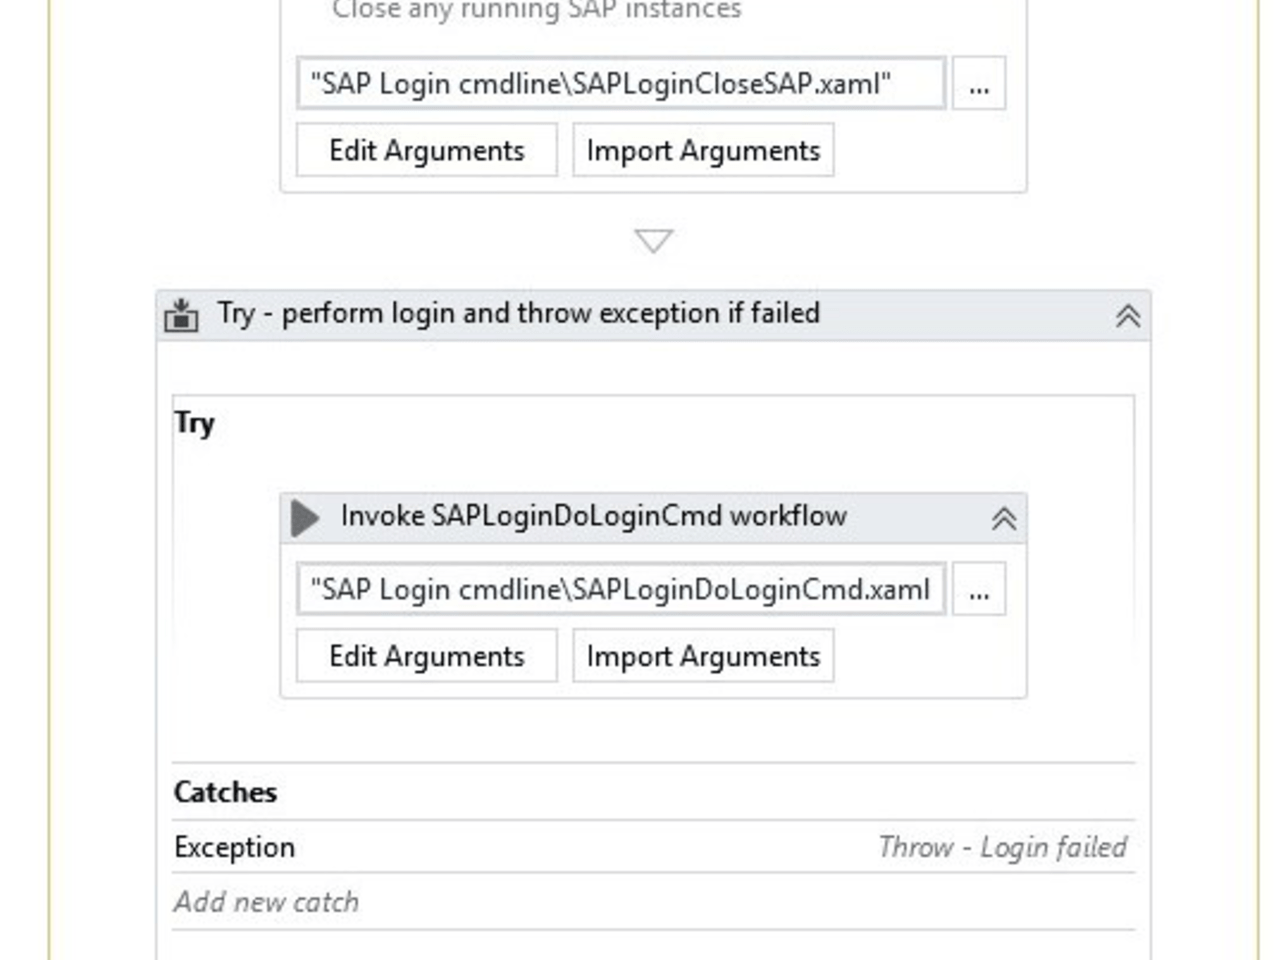Image resolution: width=1280 pixels, height=960 pixels.
Task: Edit Arguments for SAPLoginDoLoginCmd workflow
Action: point(427,656)
